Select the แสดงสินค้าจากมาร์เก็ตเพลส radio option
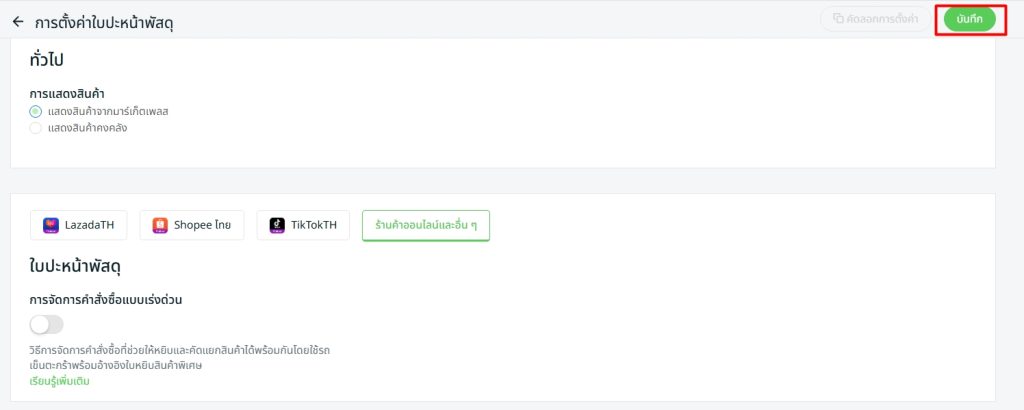1024x410 pixels. pyautogui.click(x=36, y=111)
